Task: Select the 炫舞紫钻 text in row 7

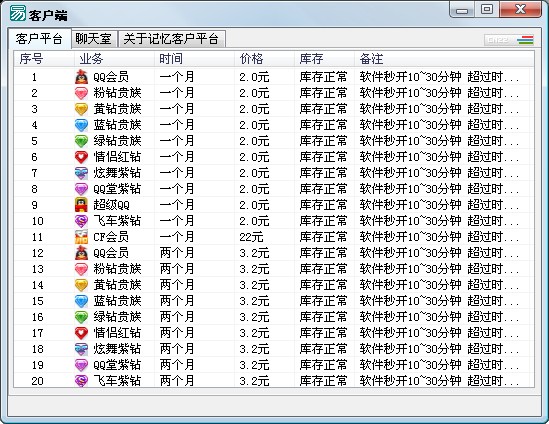Action: [117, 173]
